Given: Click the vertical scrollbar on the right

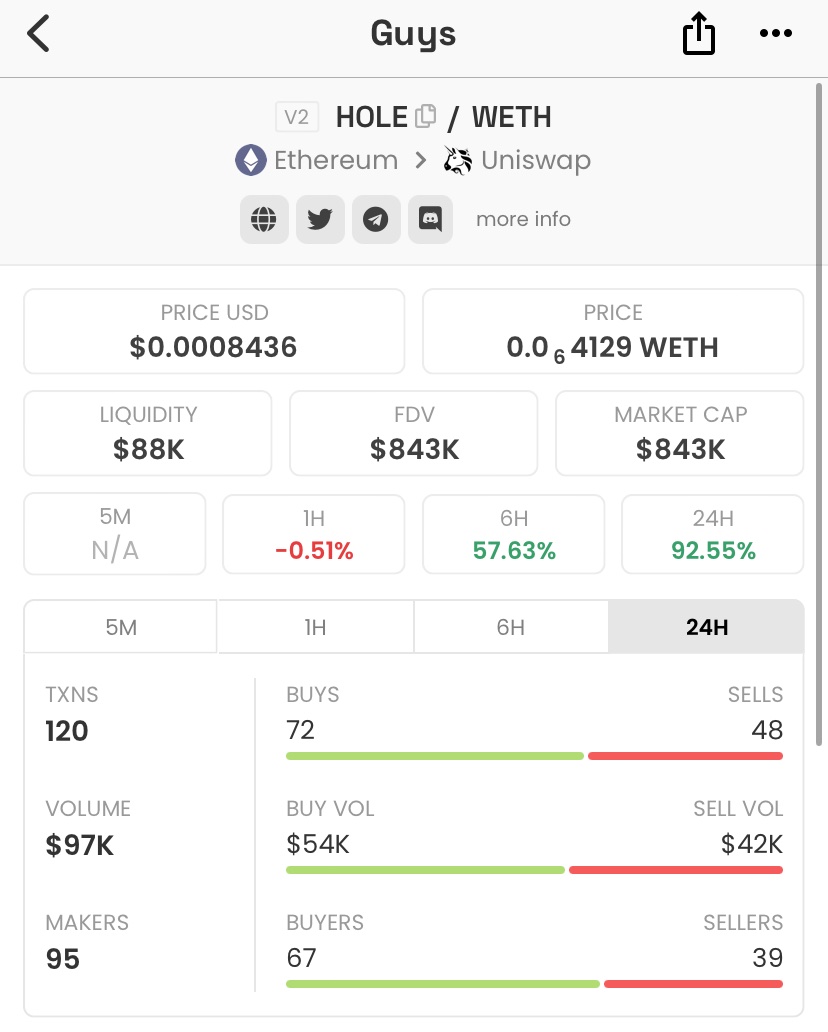Looking at the screenshot, I should pyautogui.click(x=819, y=415).
